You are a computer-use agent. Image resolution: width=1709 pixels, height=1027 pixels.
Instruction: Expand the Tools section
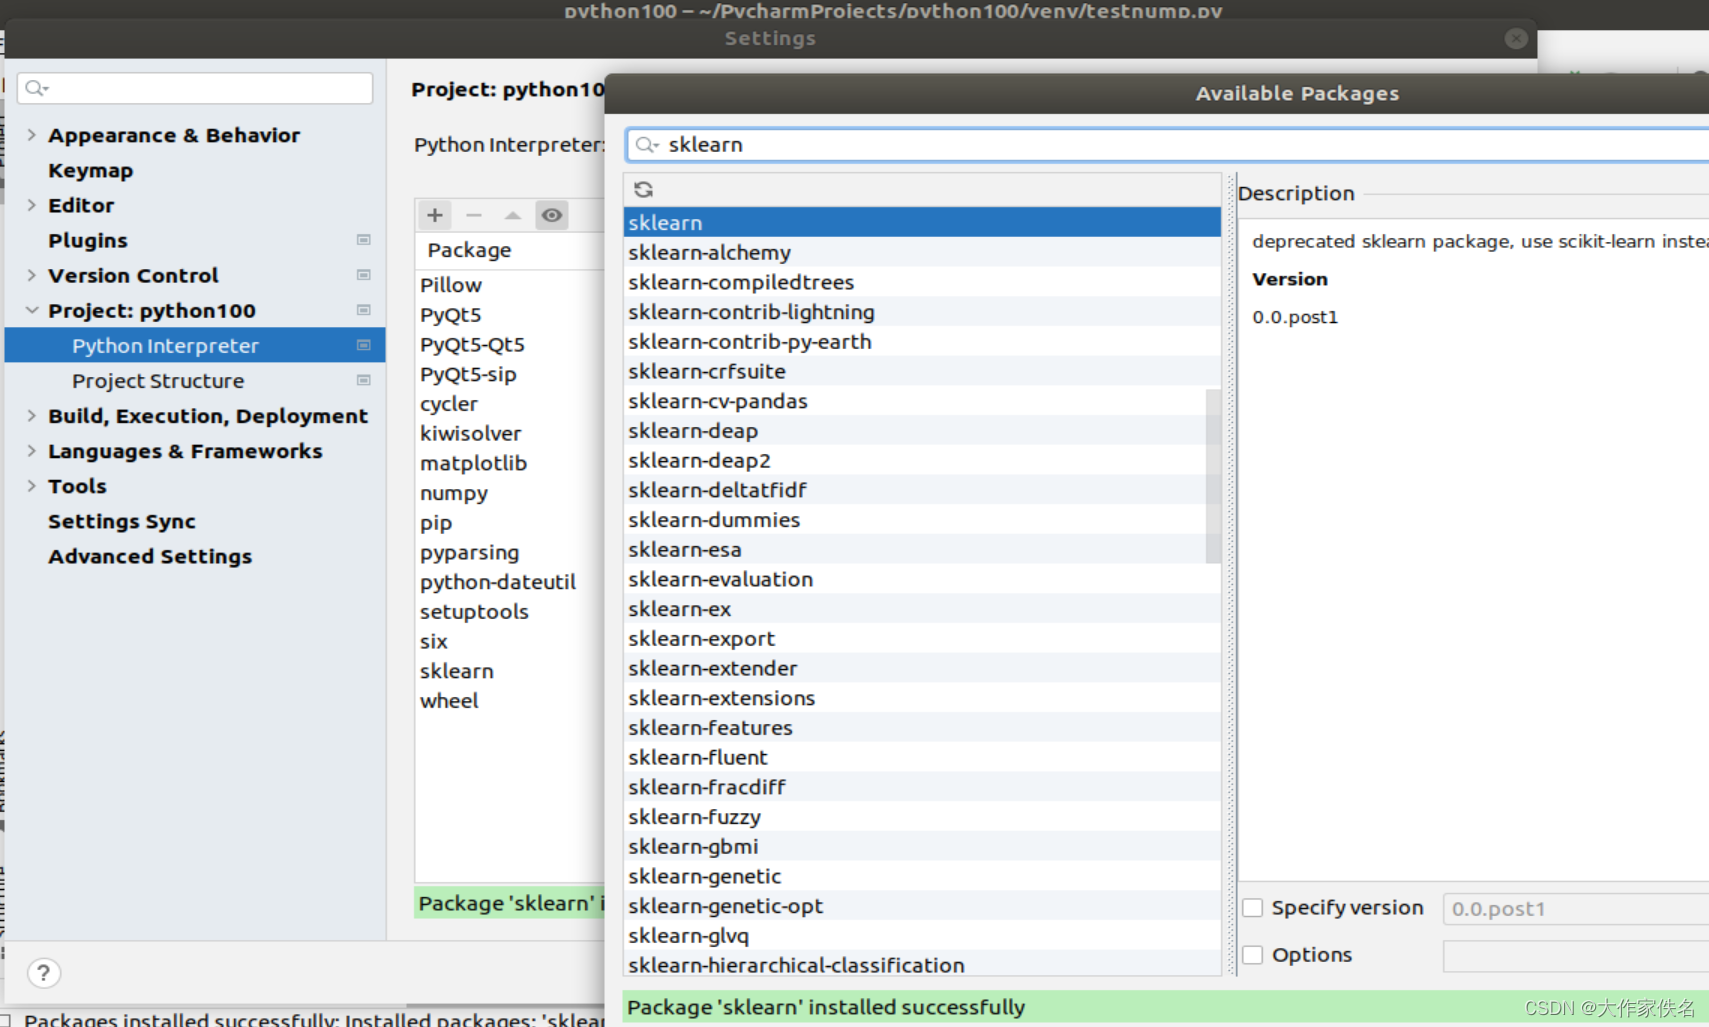[31, 485]
